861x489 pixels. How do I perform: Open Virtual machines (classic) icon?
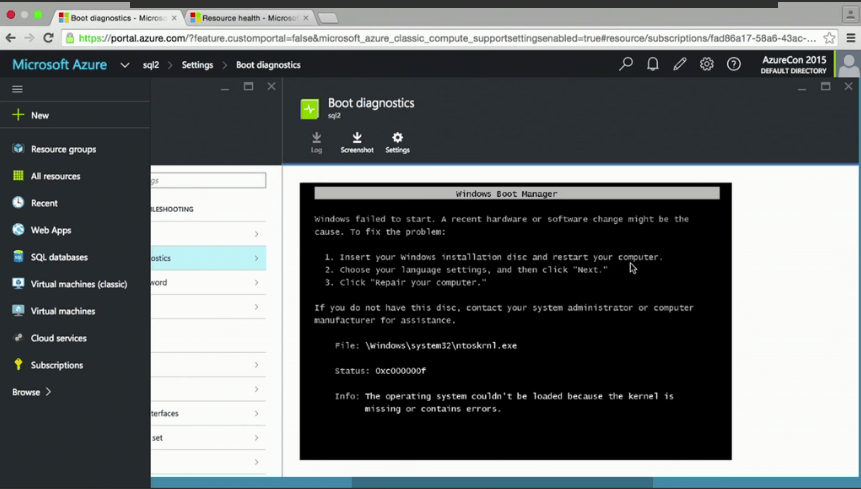[x=18, y=283]
